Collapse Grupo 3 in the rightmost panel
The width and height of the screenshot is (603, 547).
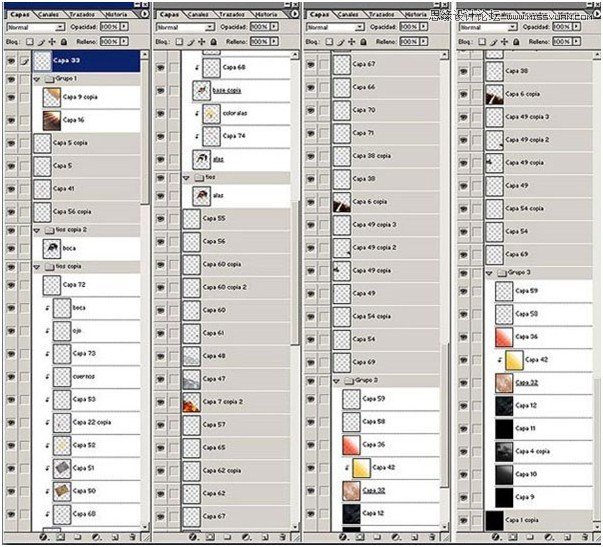(490, 273)
